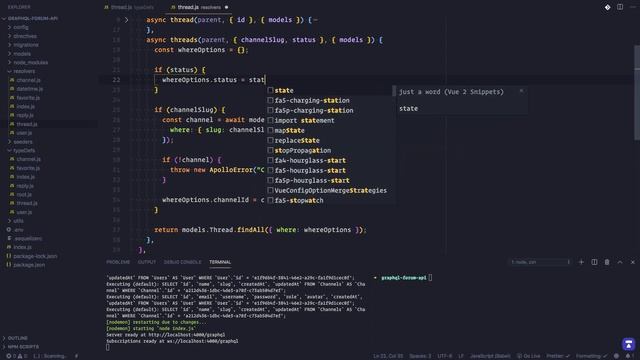Screen dimensions: 640x360
Task: Split the terminal pane
Action: (594, 262)
